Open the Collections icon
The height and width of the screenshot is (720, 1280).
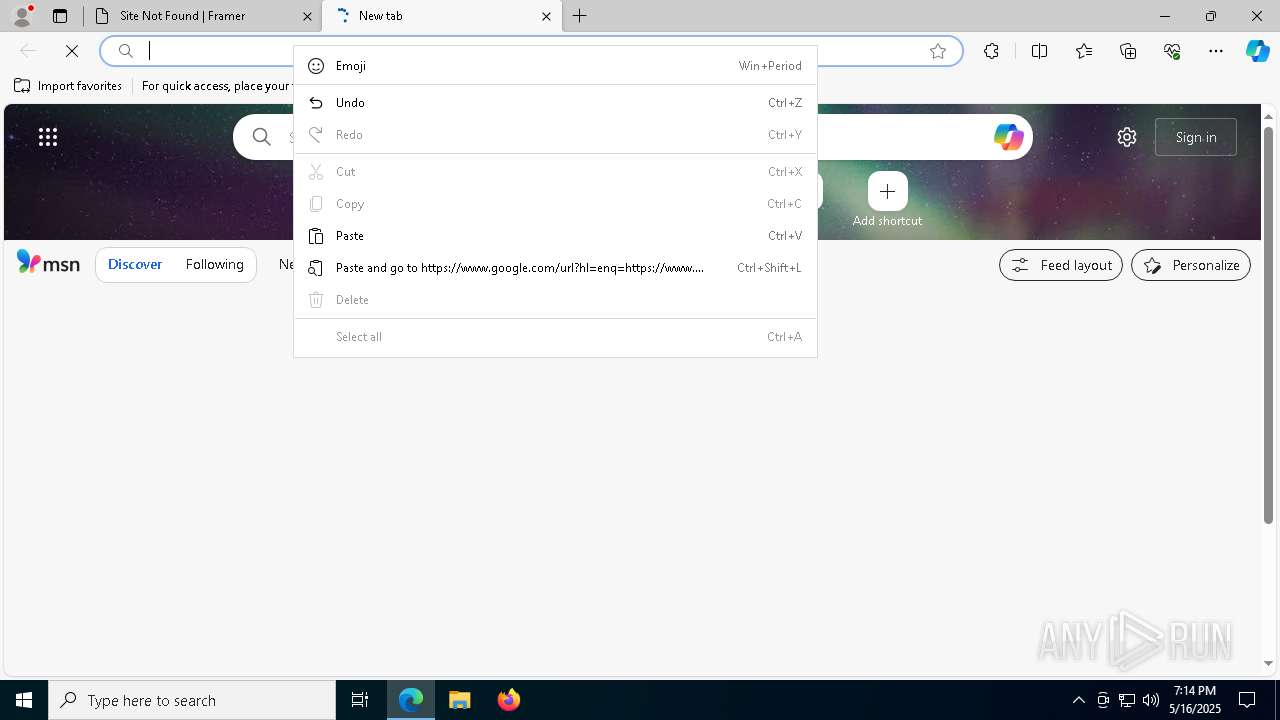click(x=1128, y=51)
